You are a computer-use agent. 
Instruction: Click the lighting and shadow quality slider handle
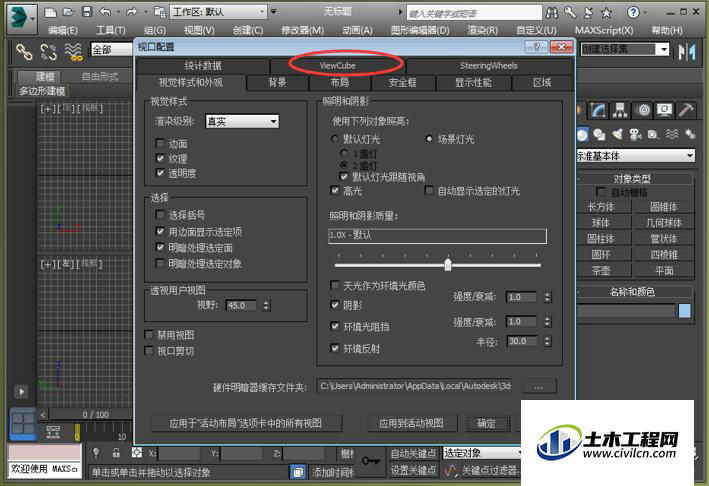click(x=448, y=264)
